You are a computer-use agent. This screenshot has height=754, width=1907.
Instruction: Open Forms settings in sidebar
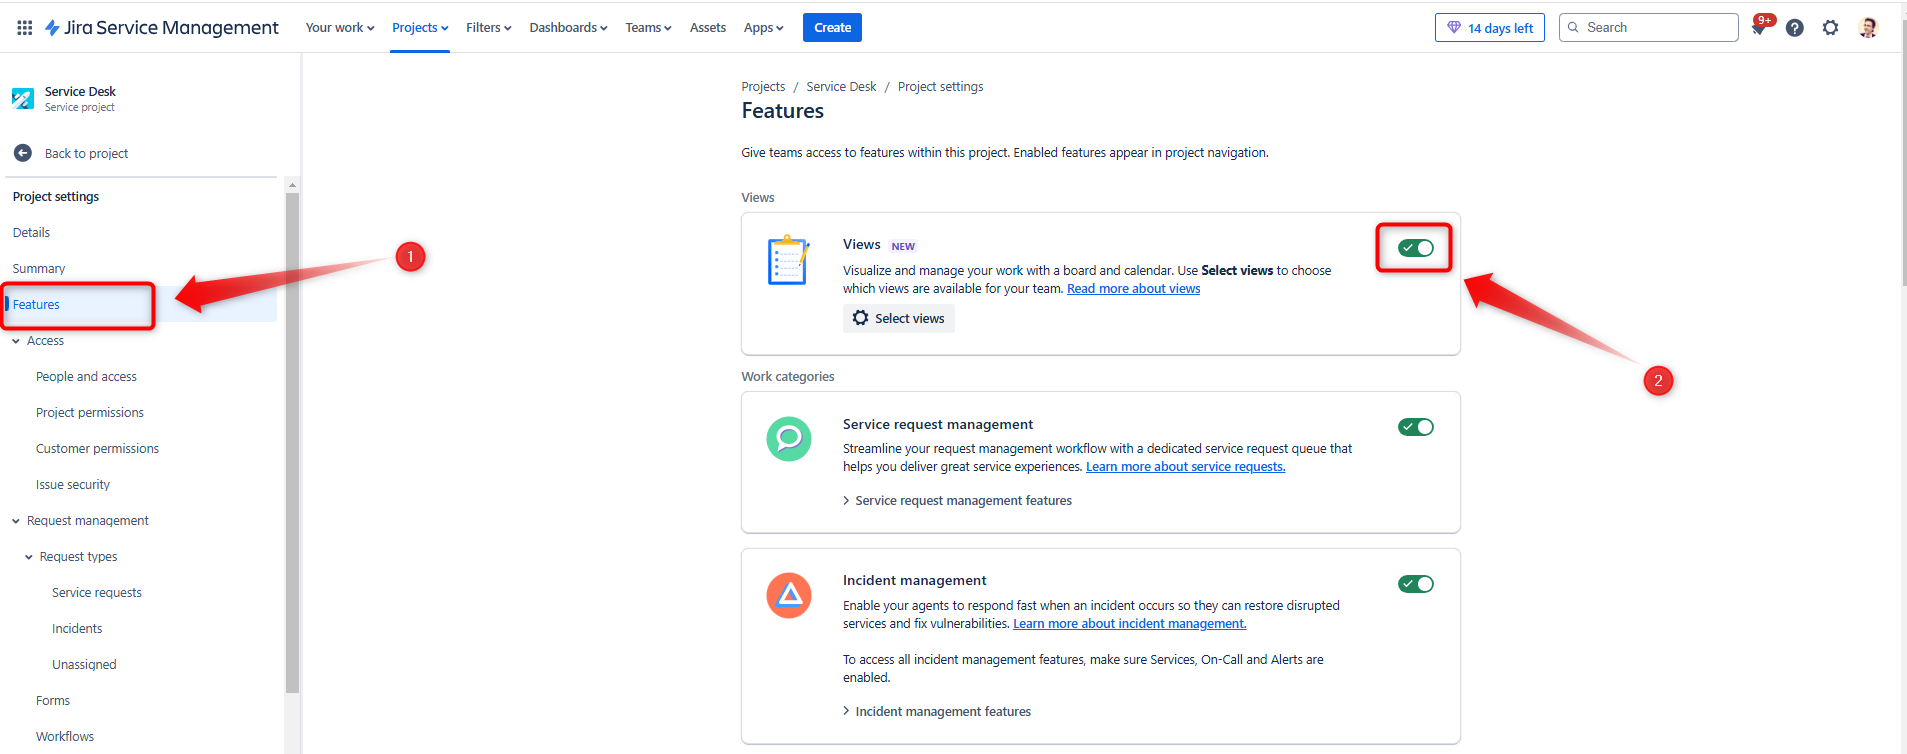(53, 701)
